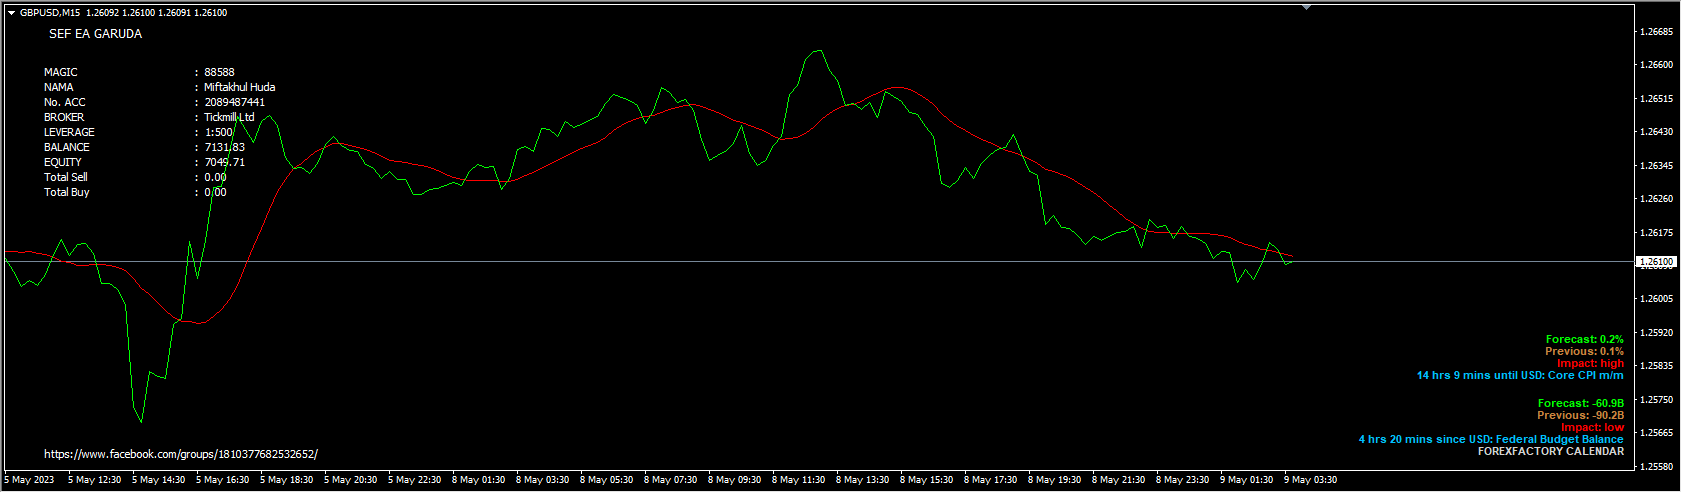Click the EQUITY value 7049.71
Image resolution: width=1682 pixels, height=493 pixels.
tap(224, 162)
